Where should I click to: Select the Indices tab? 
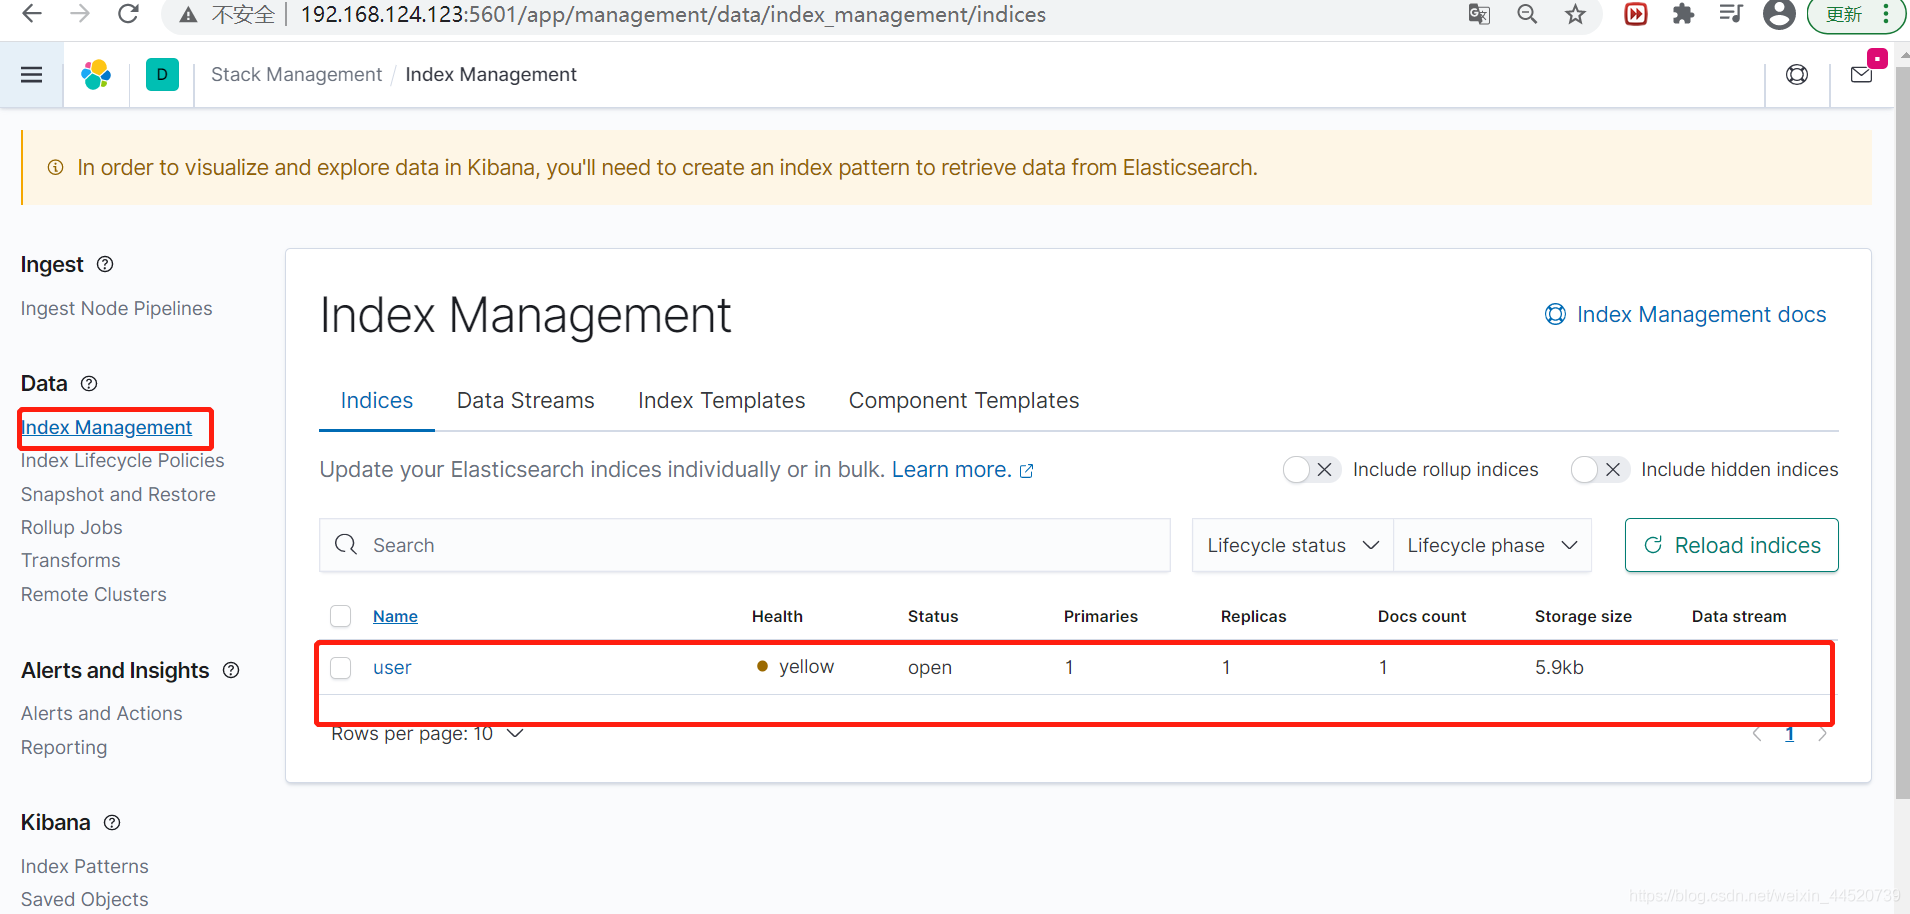point(377,400)
